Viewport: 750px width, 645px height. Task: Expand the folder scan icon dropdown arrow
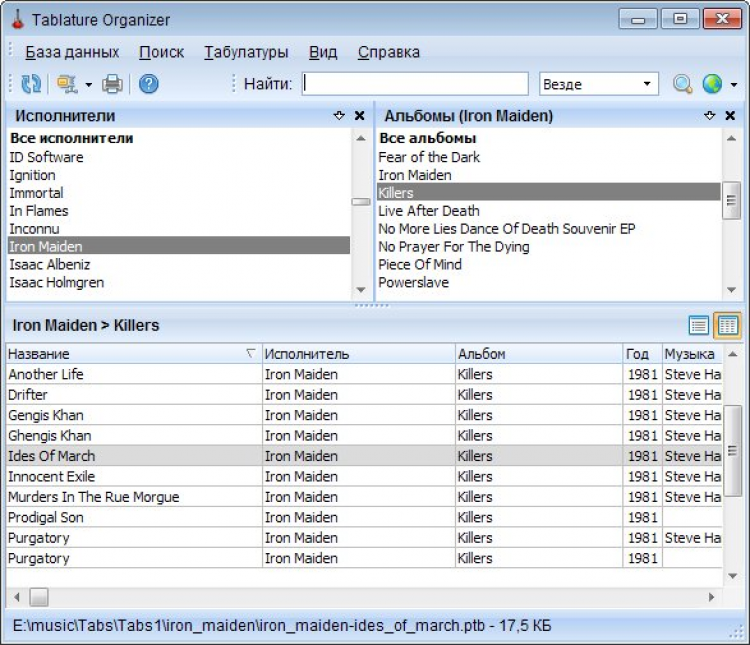[88, 85]
